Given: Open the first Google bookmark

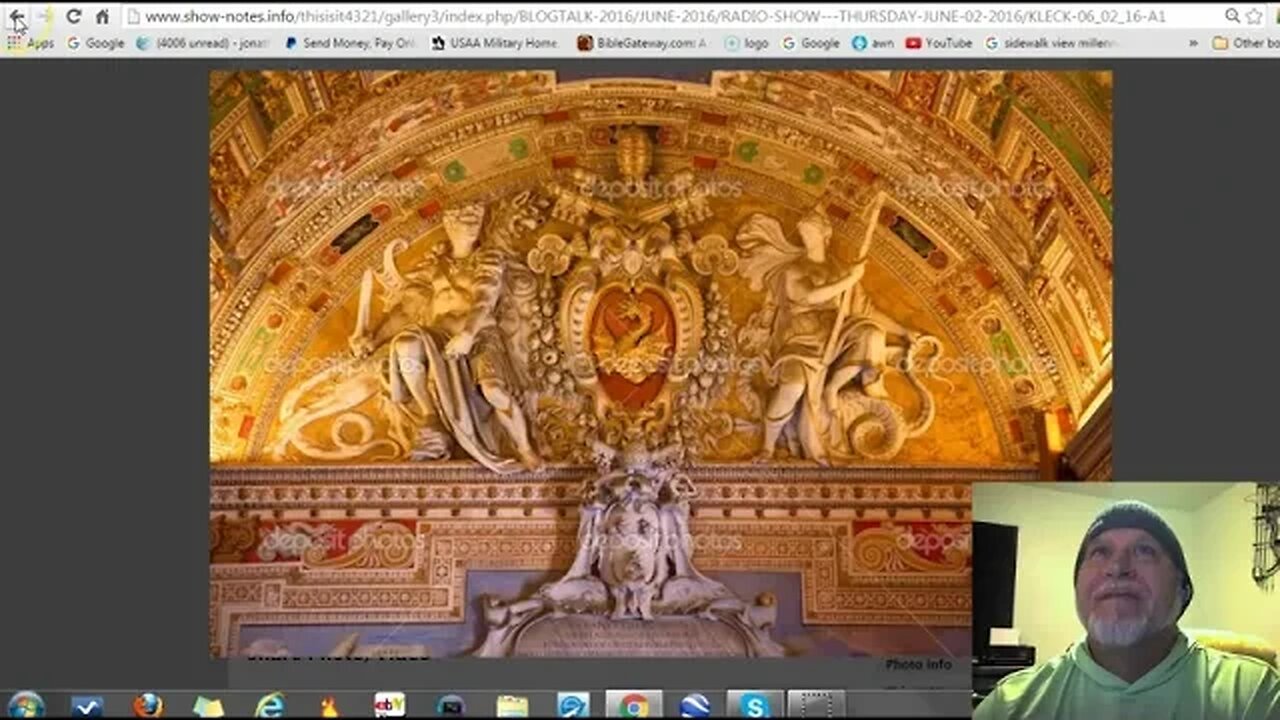Looking at the screenshot, I should click(x=96, y=43).
